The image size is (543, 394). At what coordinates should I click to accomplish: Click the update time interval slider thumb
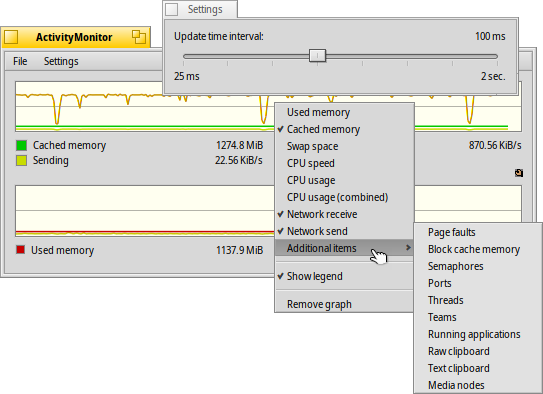[318, 56]
